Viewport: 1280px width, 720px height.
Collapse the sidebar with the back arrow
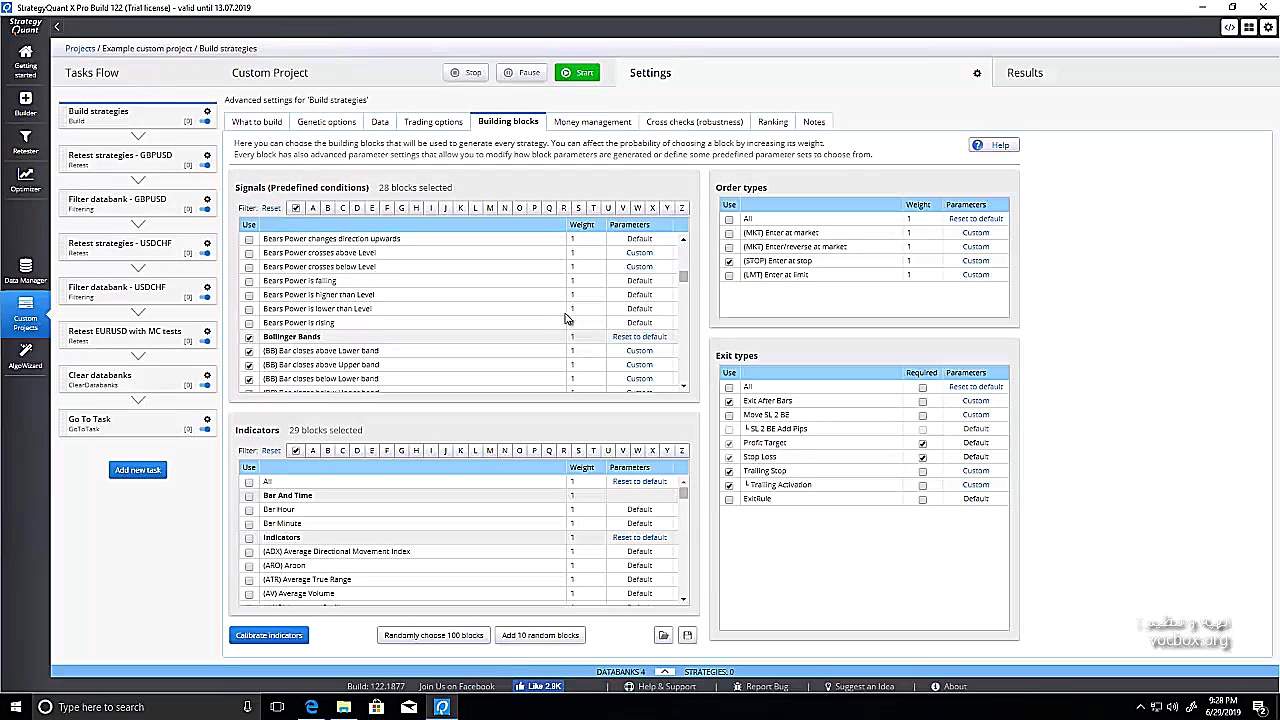tap(57, 27)
